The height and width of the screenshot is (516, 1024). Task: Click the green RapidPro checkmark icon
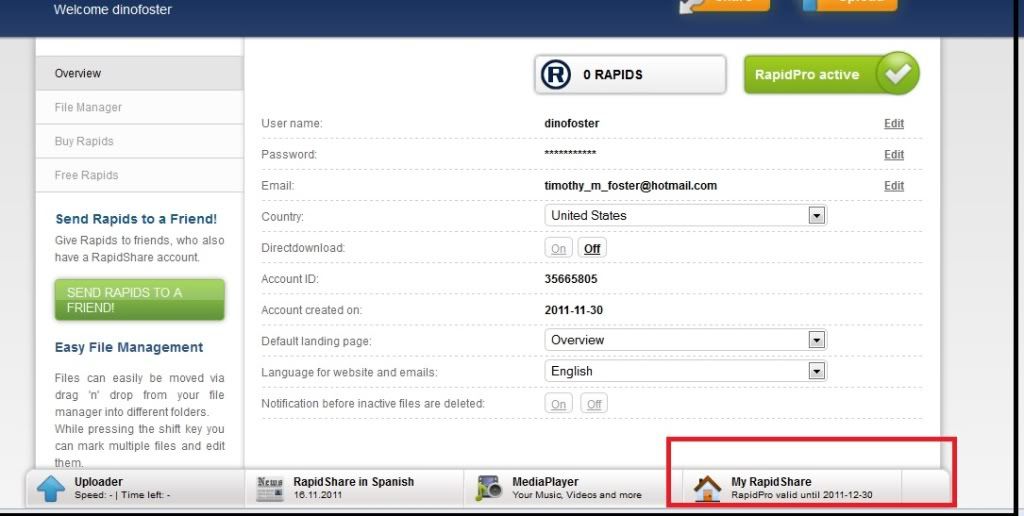pyautogui.click(x=898, y=74)
